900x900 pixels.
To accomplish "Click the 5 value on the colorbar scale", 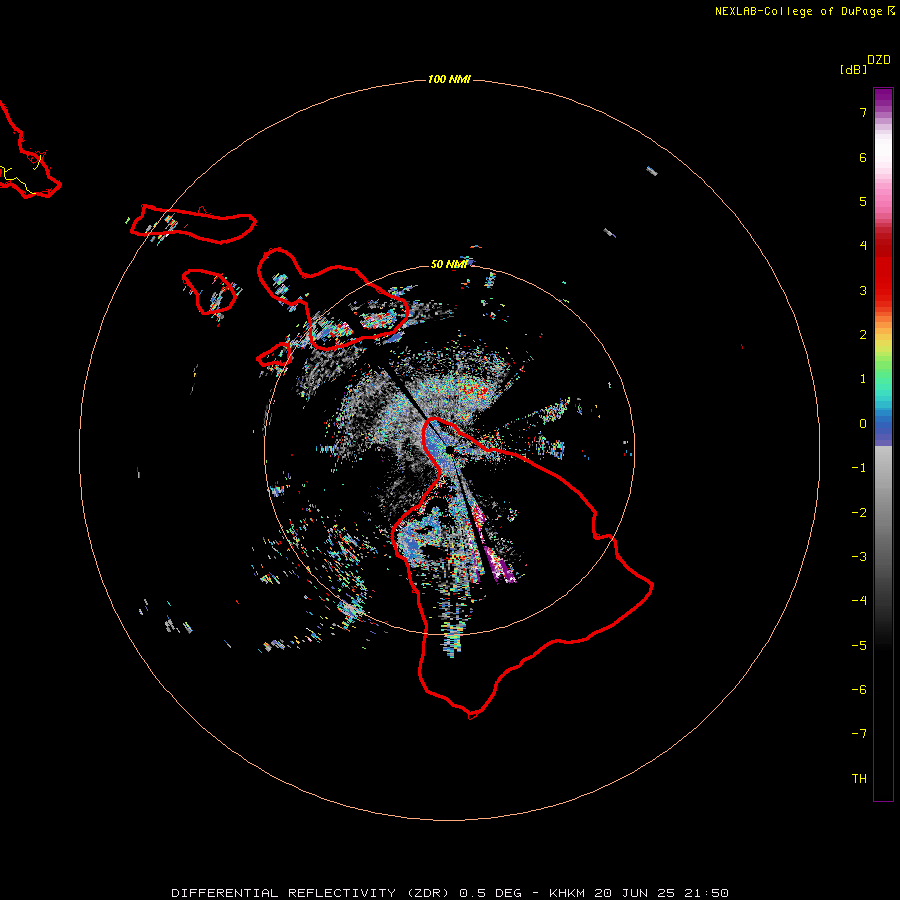I will [863, 201].
